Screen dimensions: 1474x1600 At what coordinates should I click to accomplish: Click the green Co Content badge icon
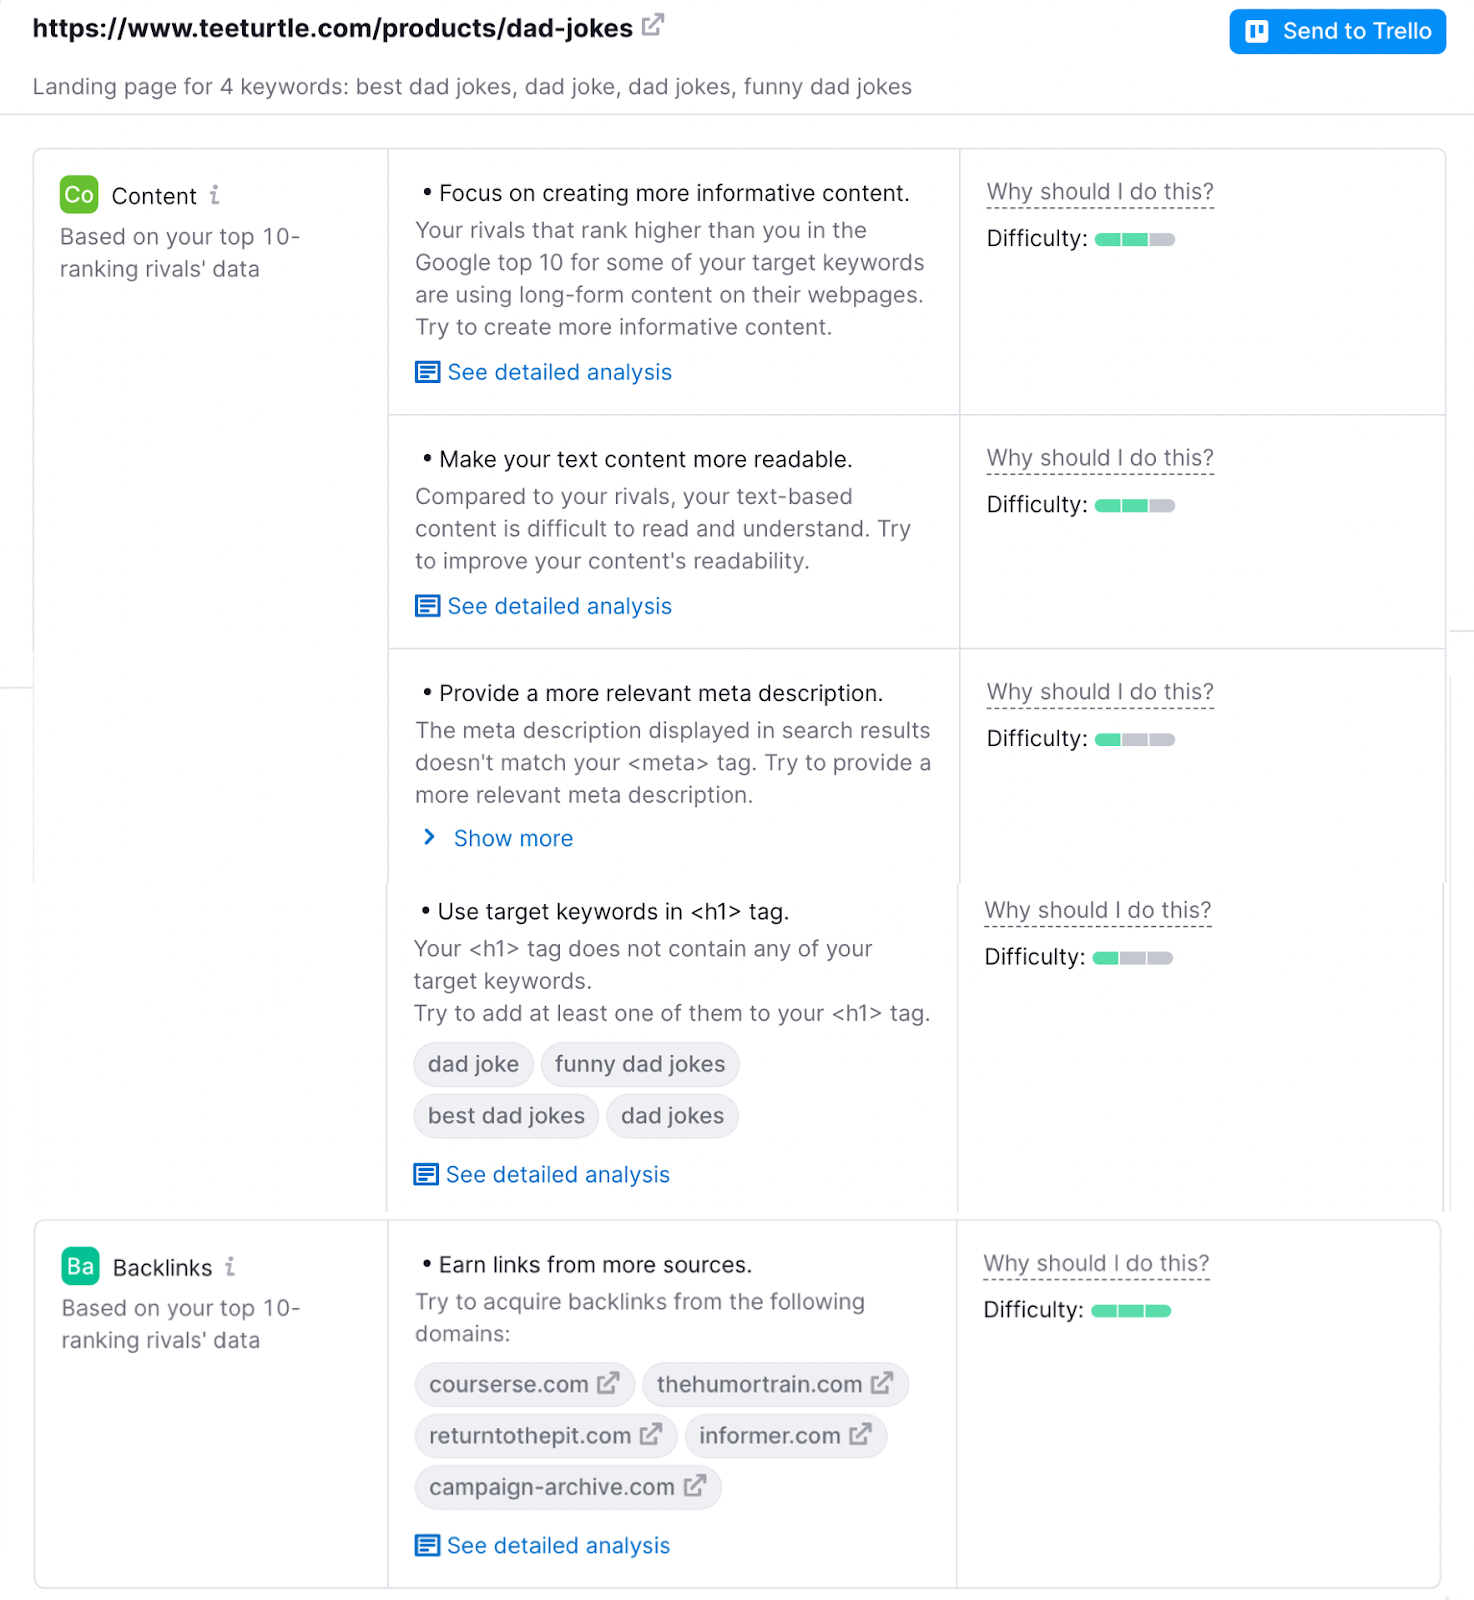coord(79,195)
